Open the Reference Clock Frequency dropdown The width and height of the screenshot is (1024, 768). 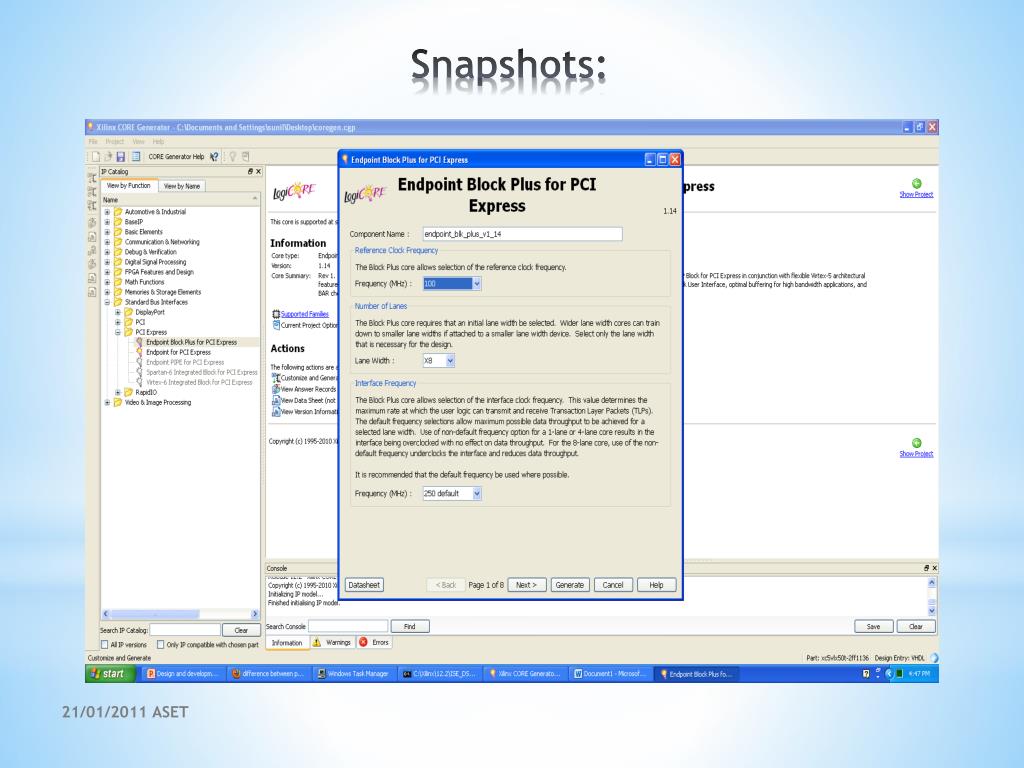click(477, 283)
